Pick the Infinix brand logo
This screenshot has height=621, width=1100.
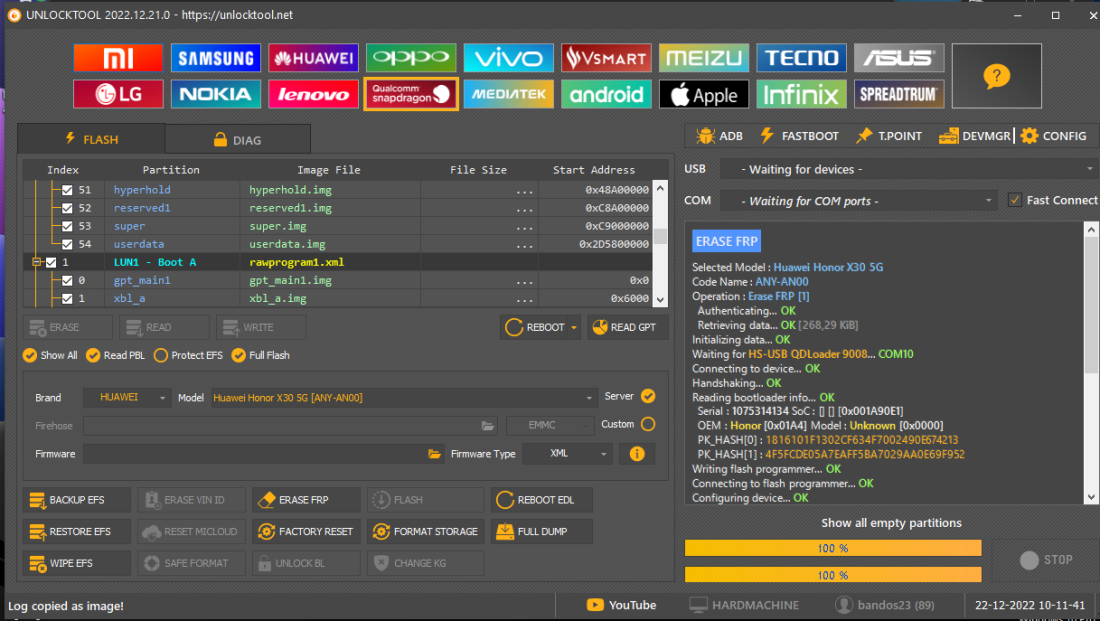click(801, 94)
